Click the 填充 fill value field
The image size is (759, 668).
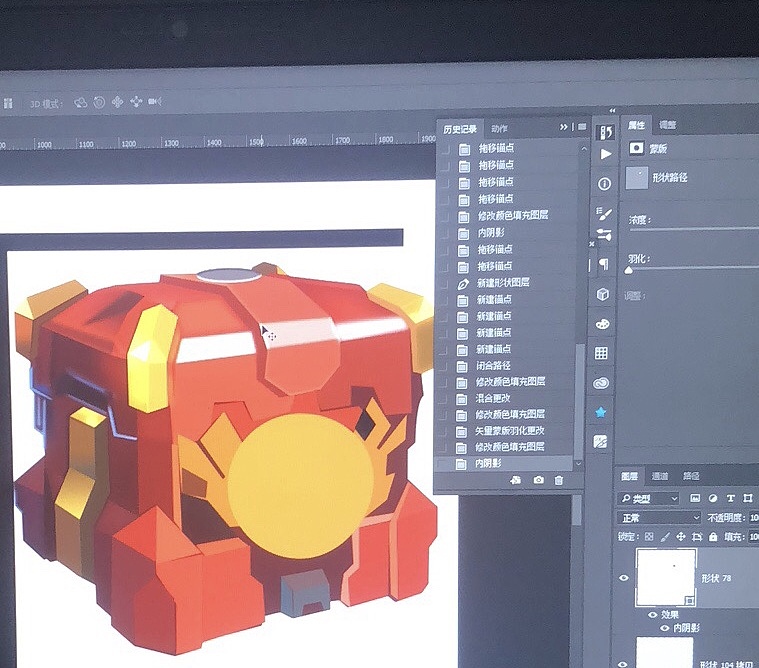tap(754, 536)
